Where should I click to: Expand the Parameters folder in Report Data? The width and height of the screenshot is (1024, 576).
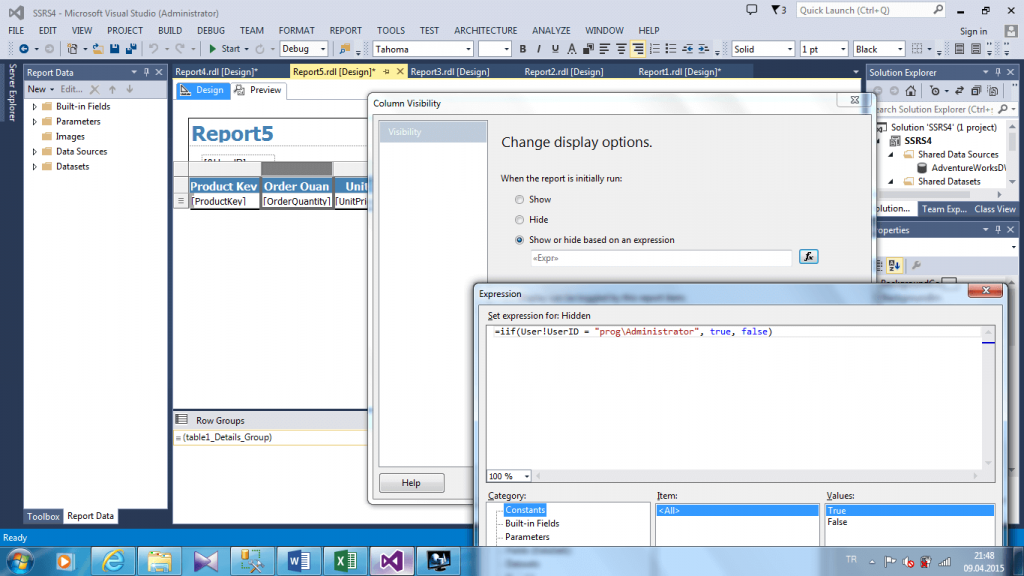pos(35,121)
